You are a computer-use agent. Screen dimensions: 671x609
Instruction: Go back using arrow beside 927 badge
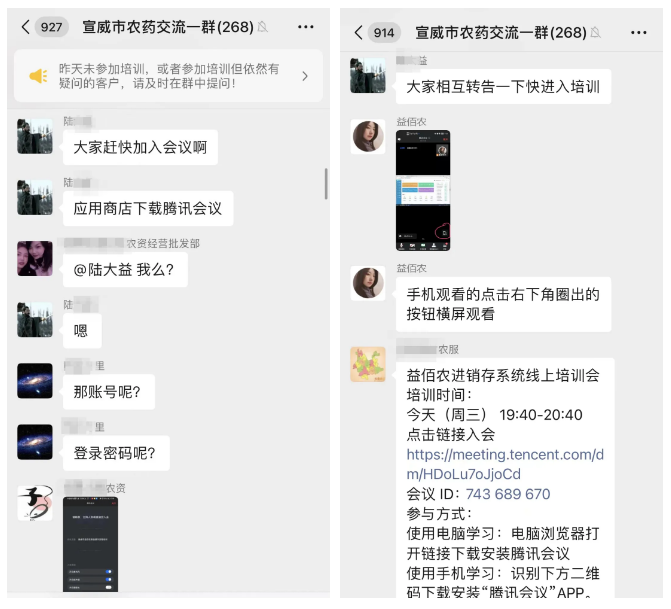[x=26, y=27]
